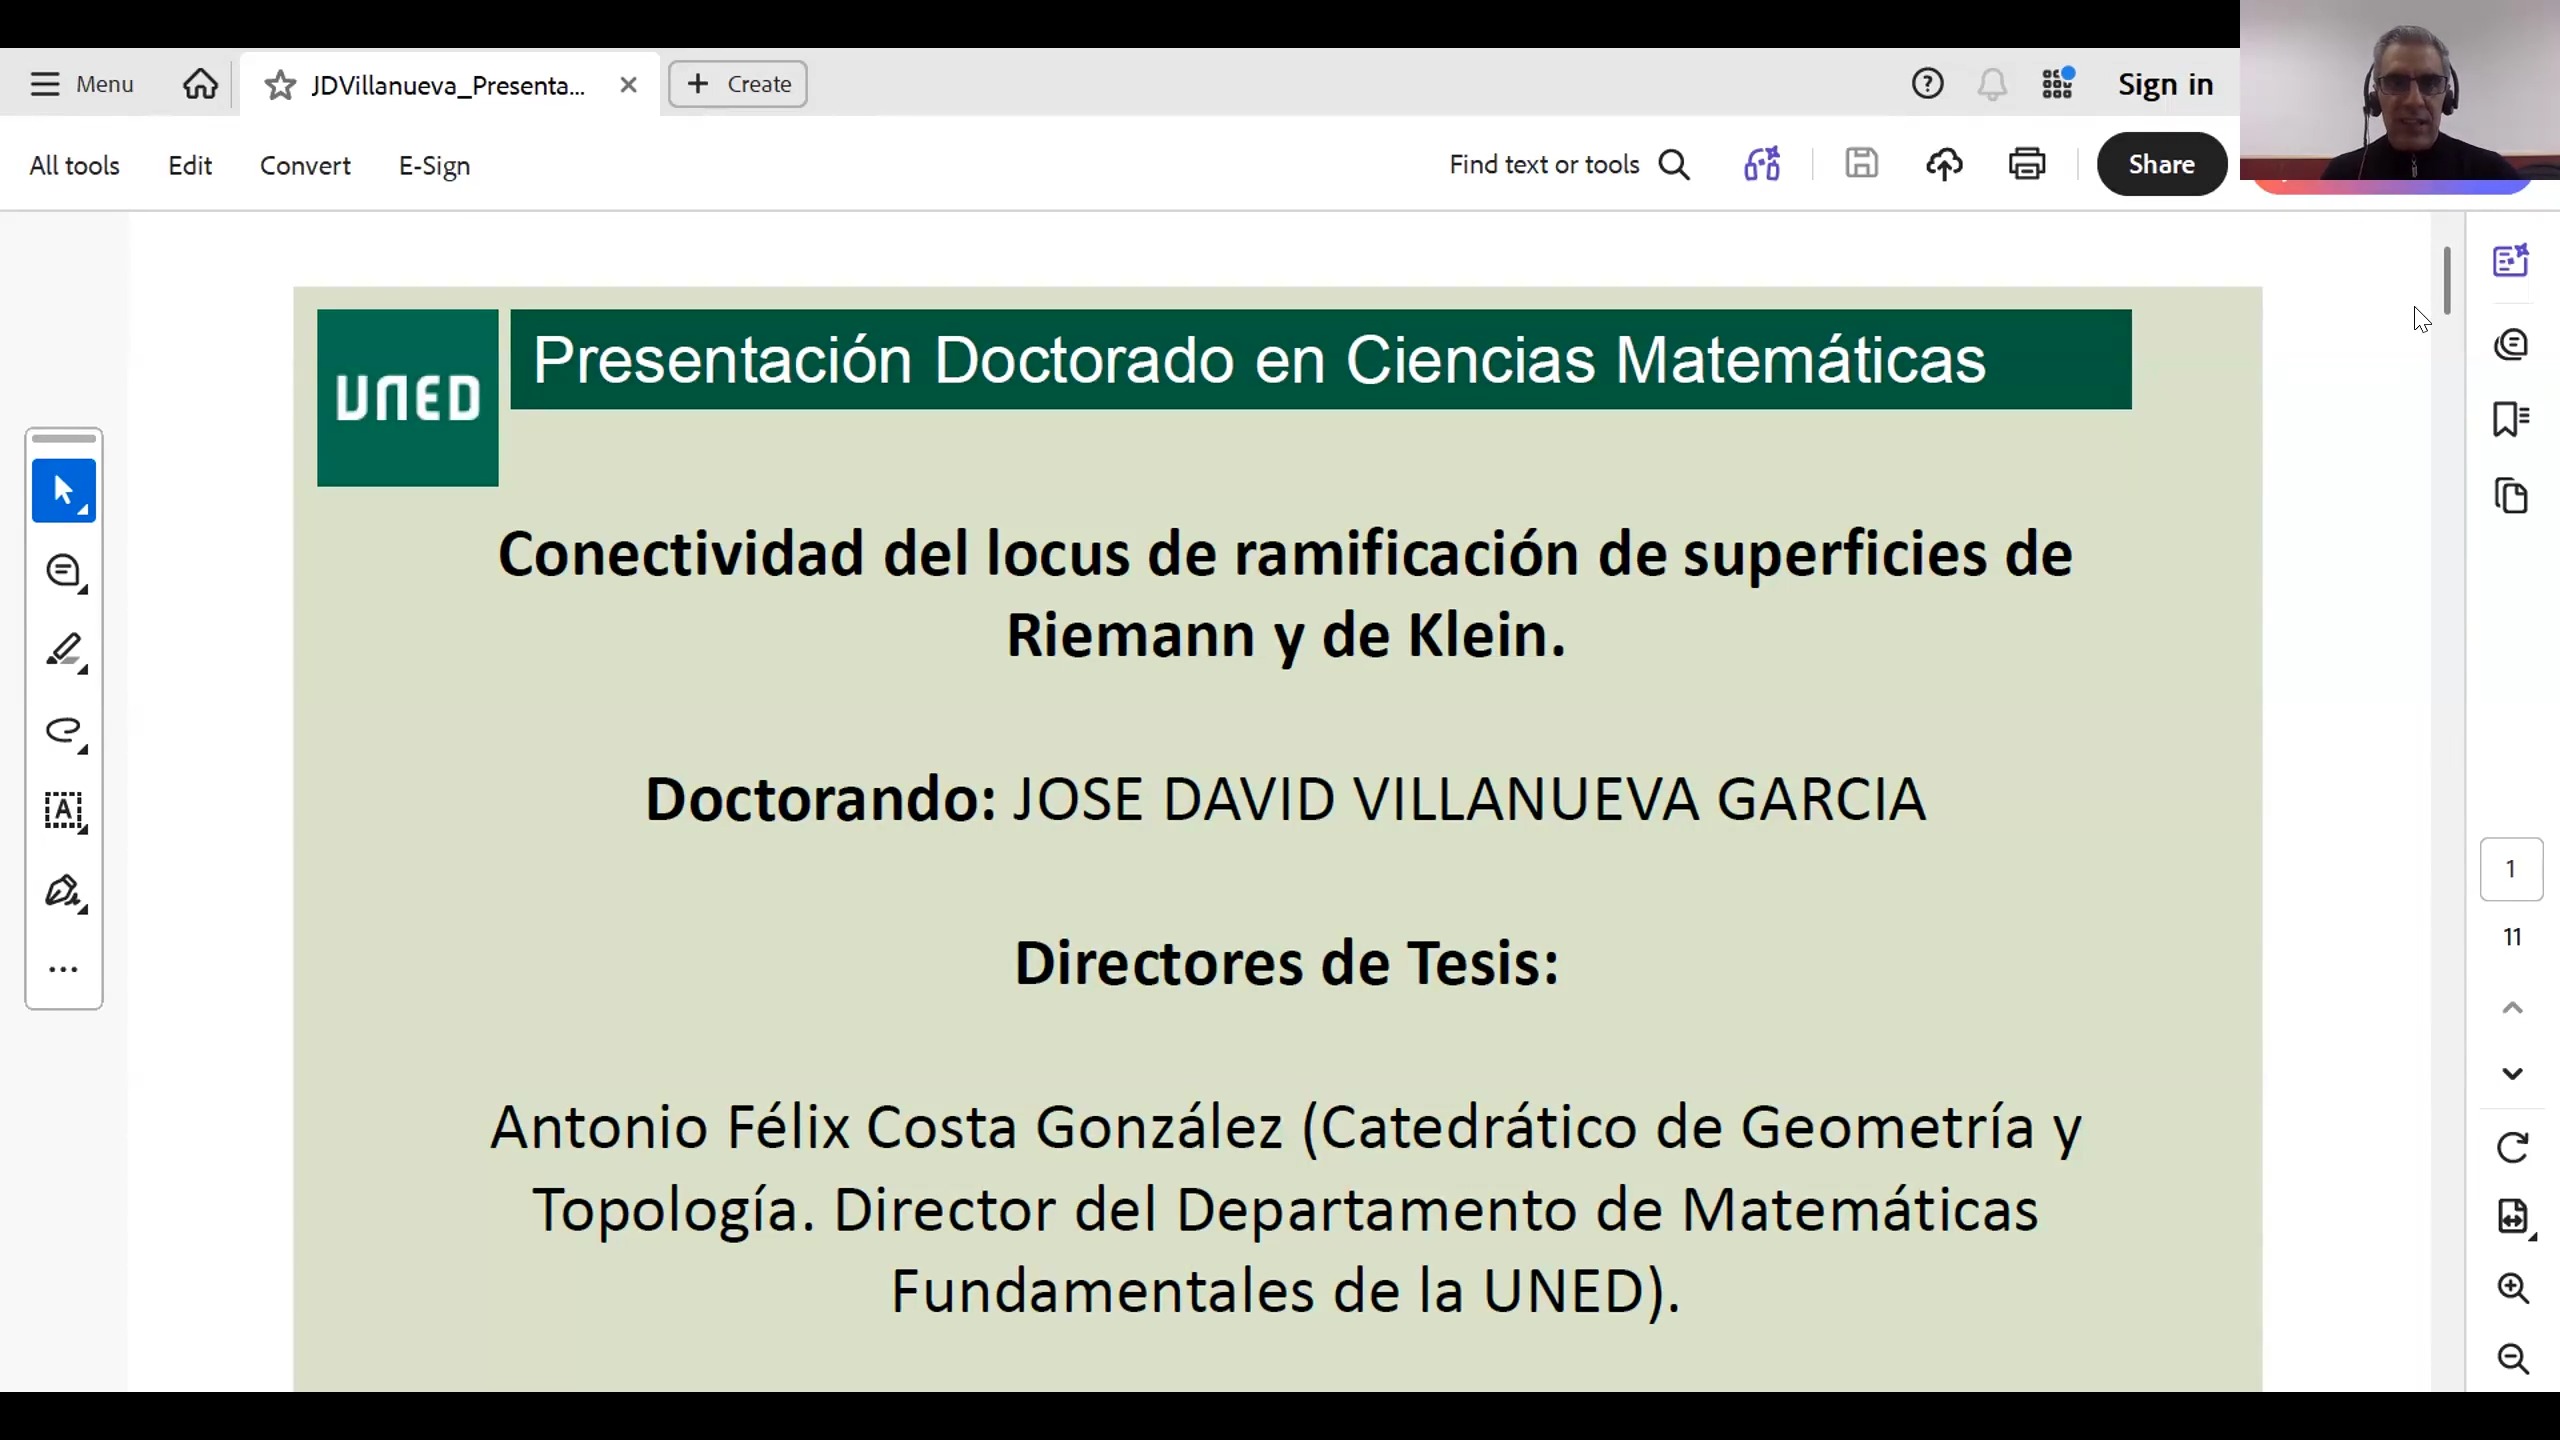Select the arrow selection tool

[x=64, y=491]
